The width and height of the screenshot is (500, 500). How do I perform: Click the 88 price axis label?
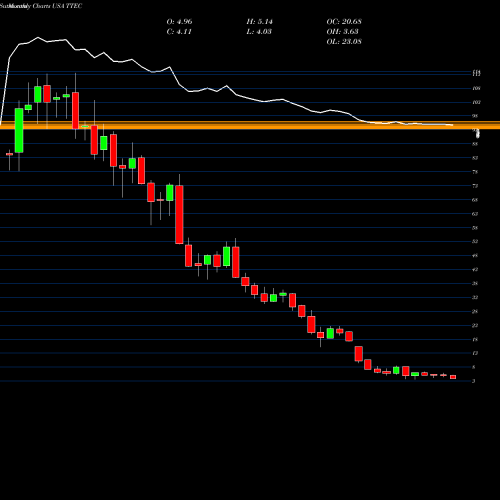tap(475, 144)
